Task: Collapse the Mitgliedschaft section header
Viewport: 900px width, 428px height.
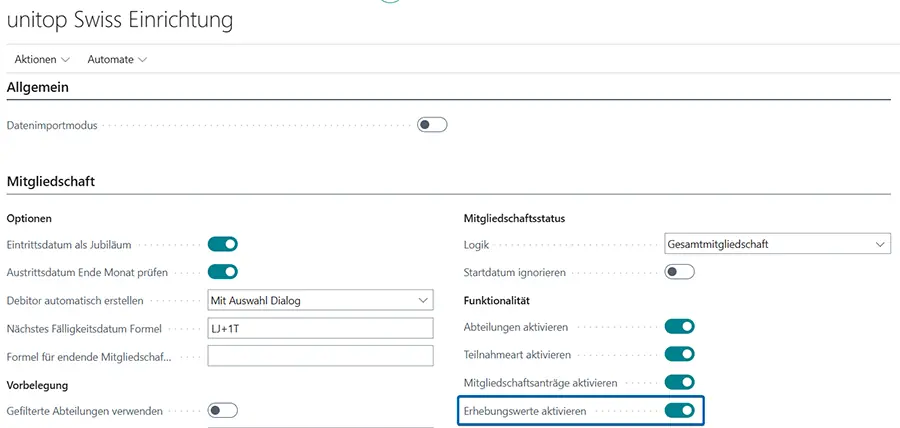Action: [x=51, y=182]
